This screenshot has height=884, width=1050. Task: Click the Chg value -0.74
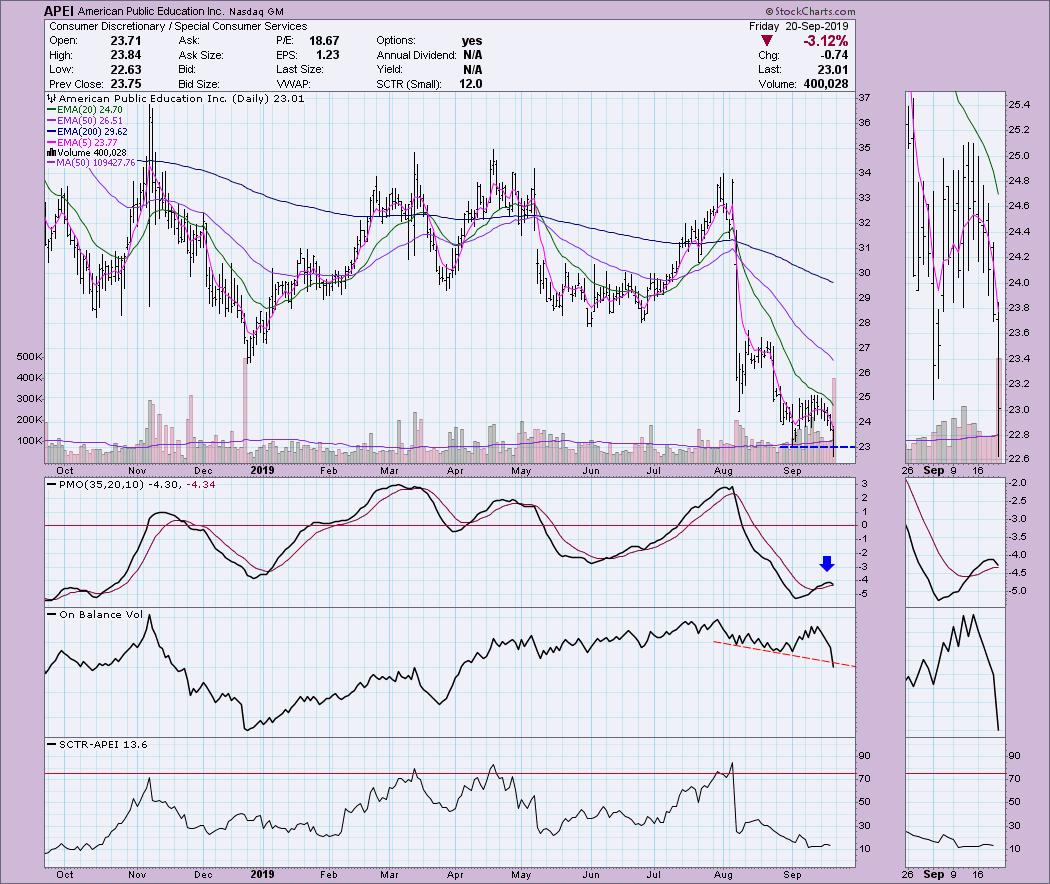pyautogui.click(x=834, y=55)
